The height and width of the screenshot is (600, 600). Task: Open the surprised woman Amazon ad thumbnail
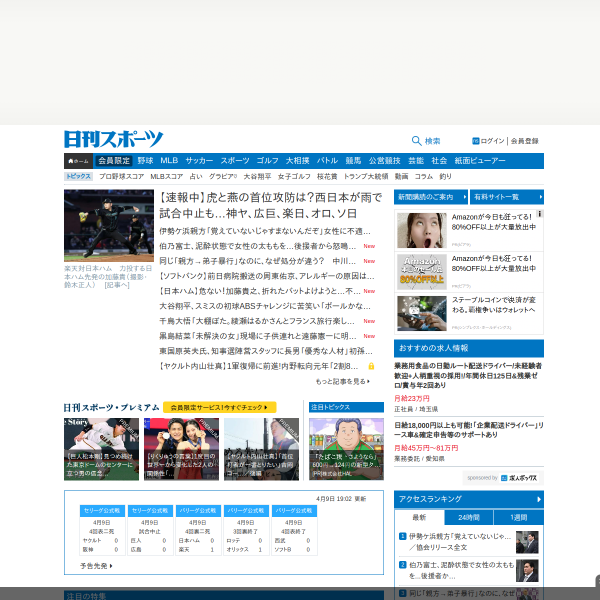click(422, 230)
